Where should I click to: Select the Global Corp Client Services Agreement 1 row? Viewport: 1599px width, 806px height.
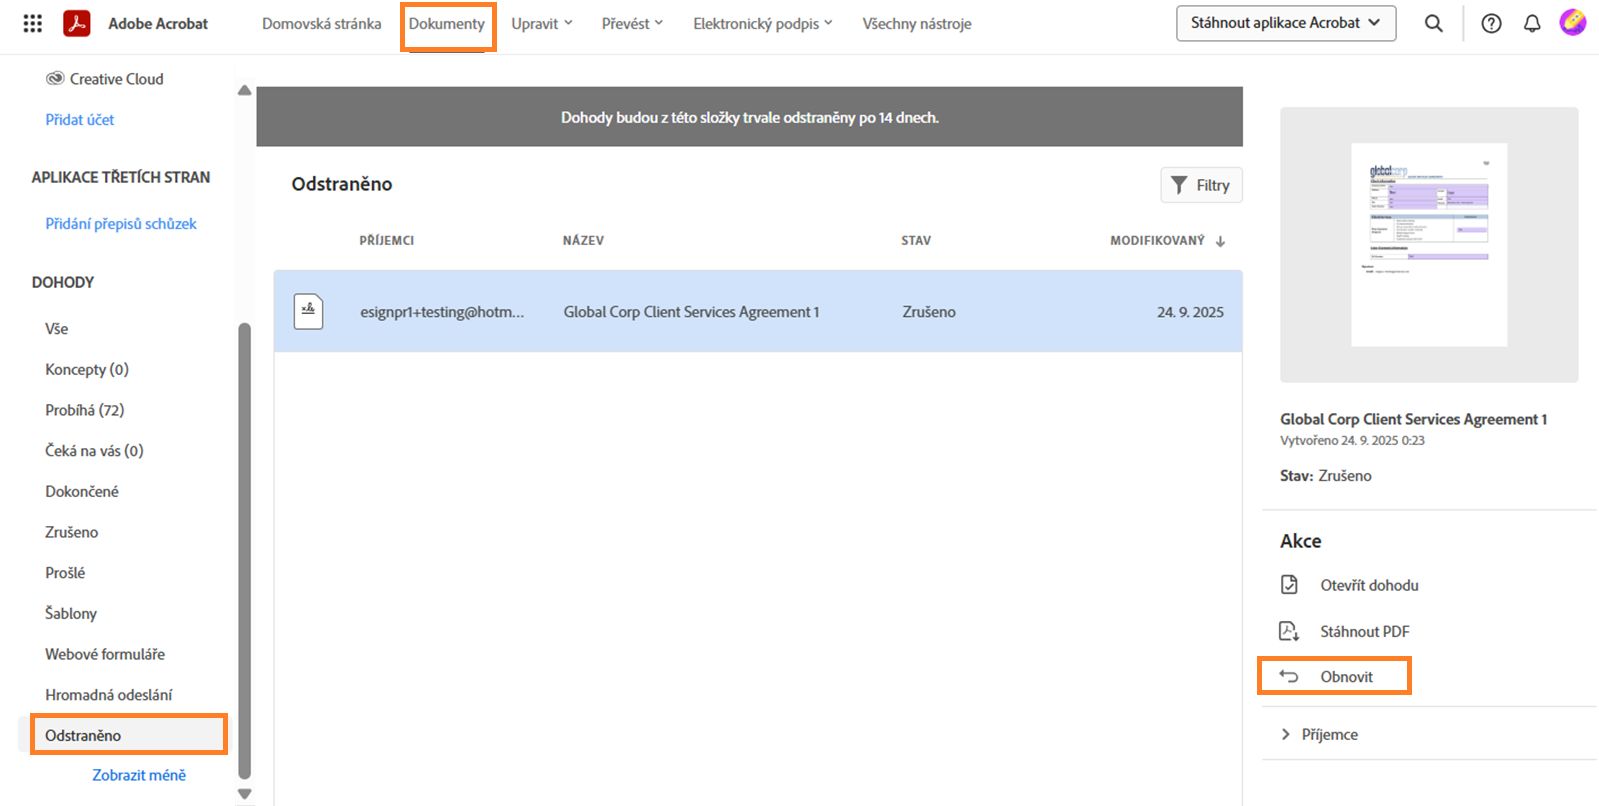758,311
